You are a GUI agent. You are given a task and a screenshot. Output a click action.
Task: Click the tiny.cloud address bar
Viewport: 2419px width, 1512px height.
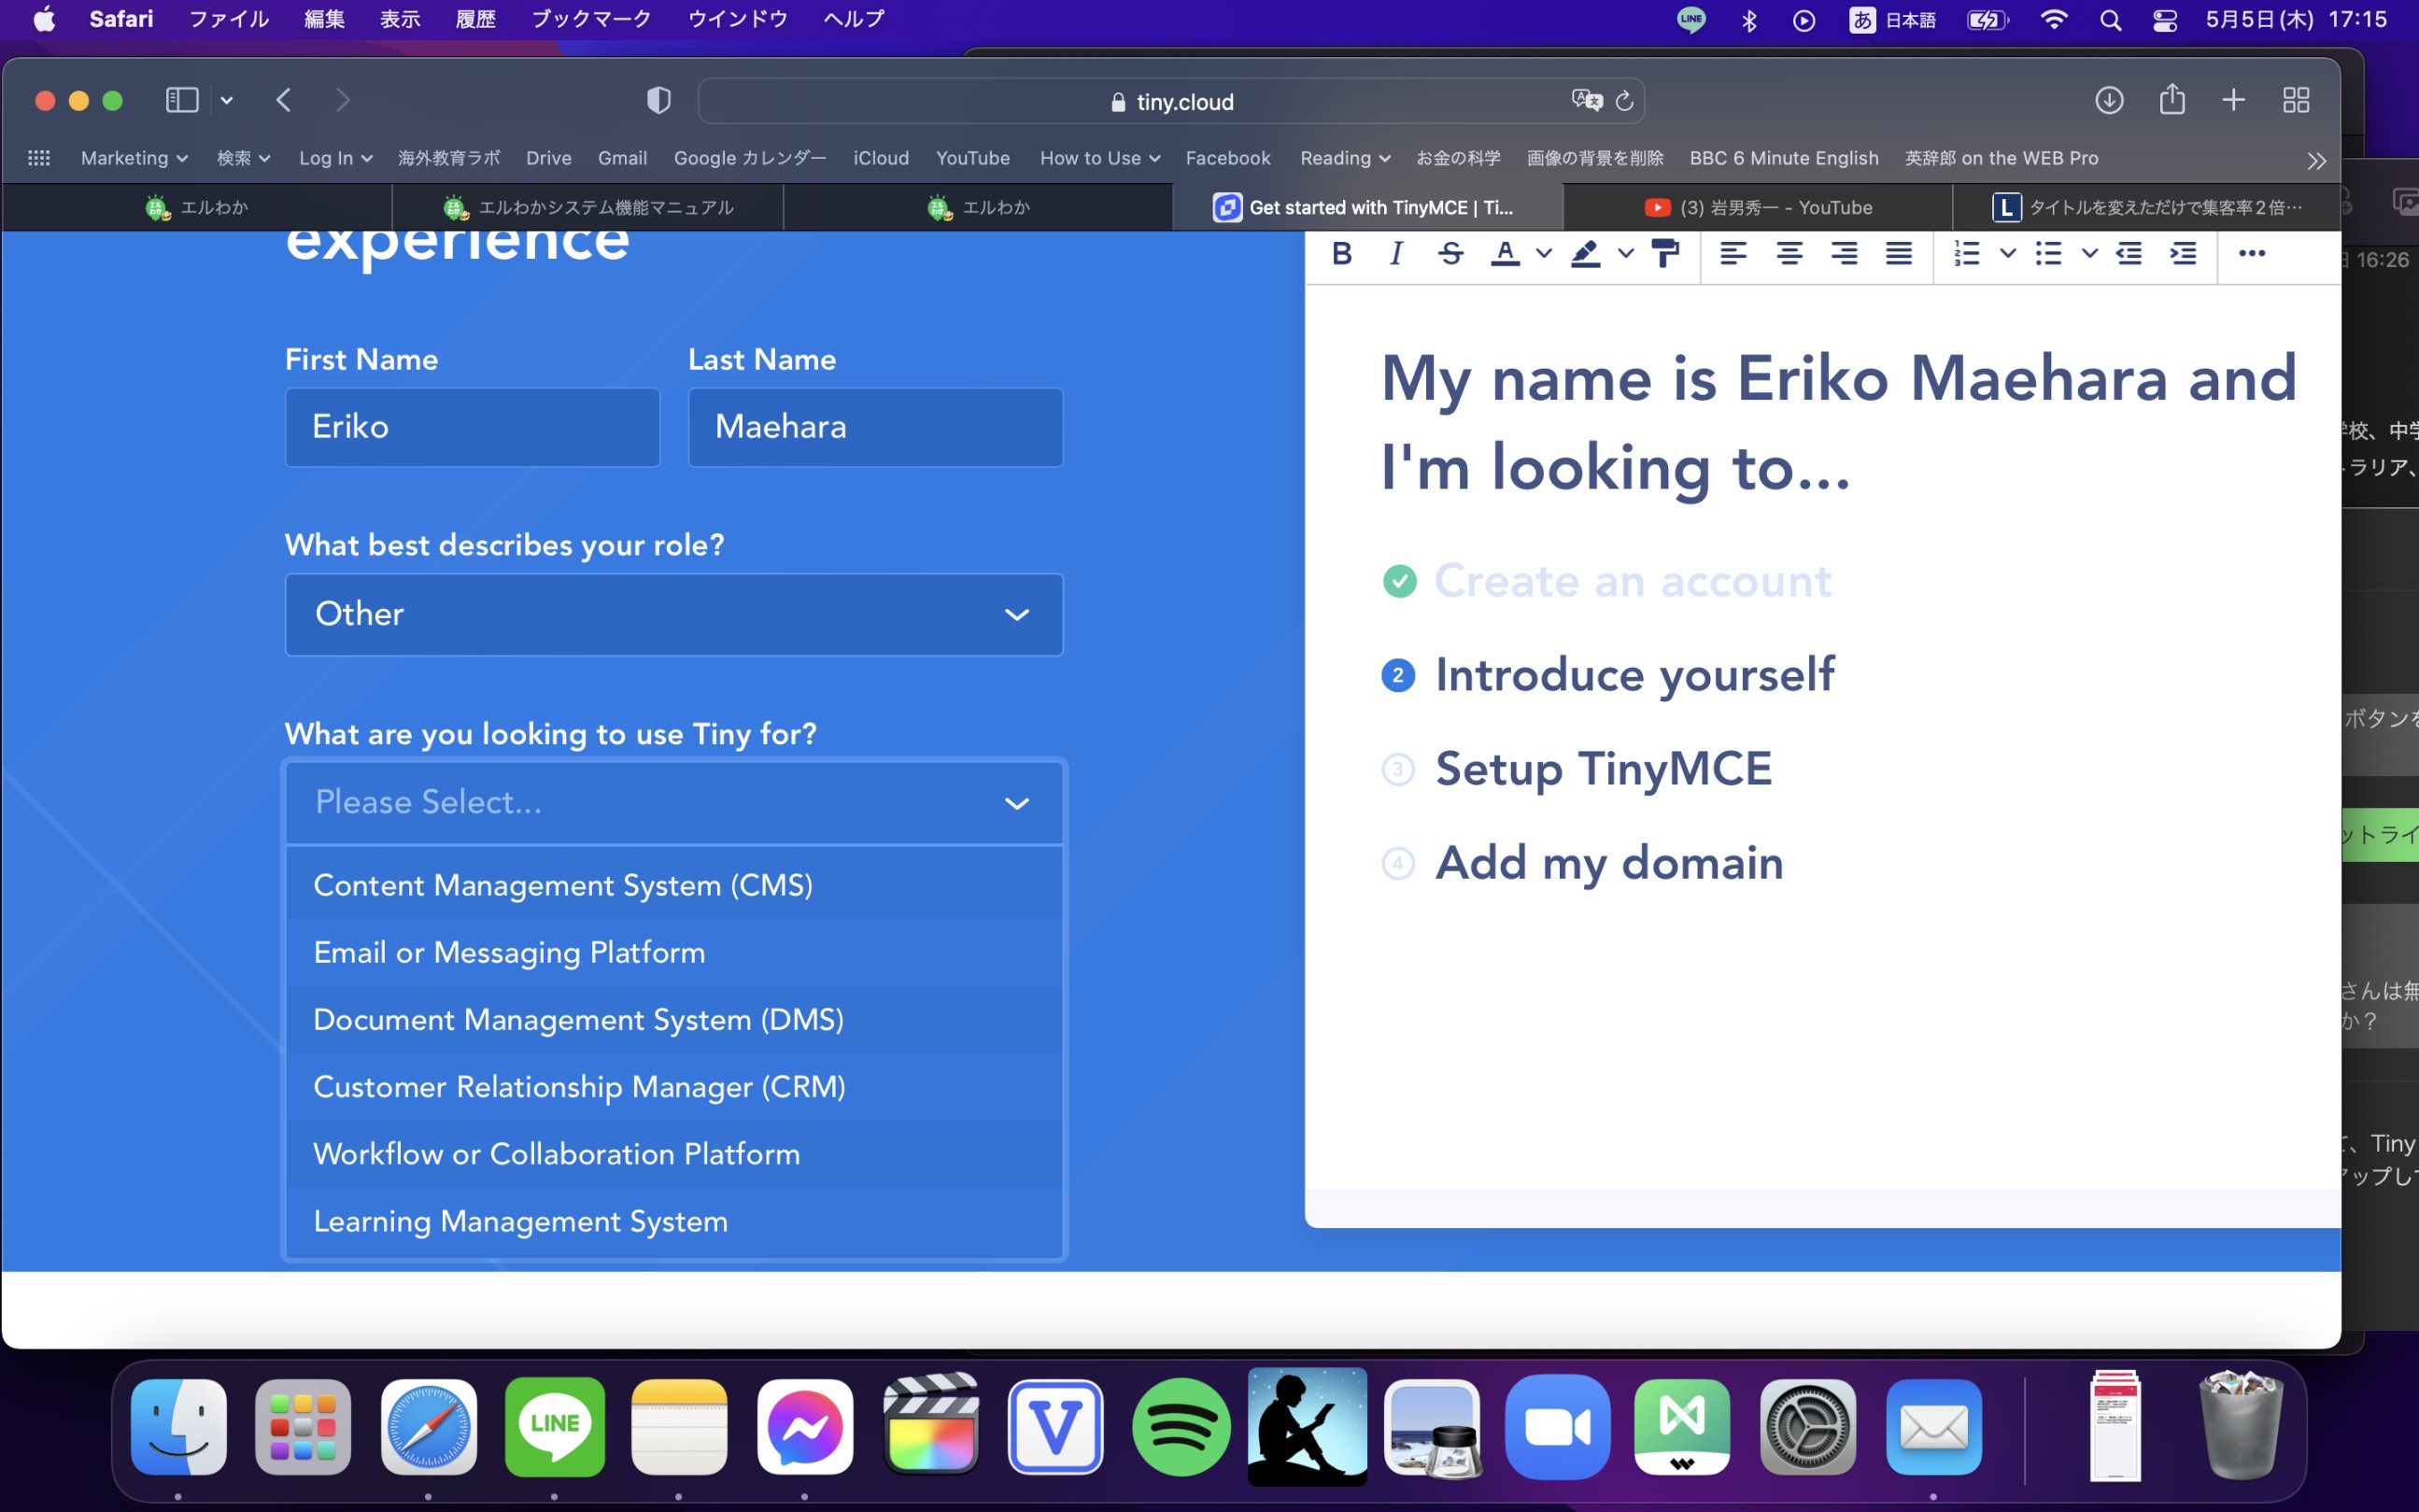(1171, 101)
